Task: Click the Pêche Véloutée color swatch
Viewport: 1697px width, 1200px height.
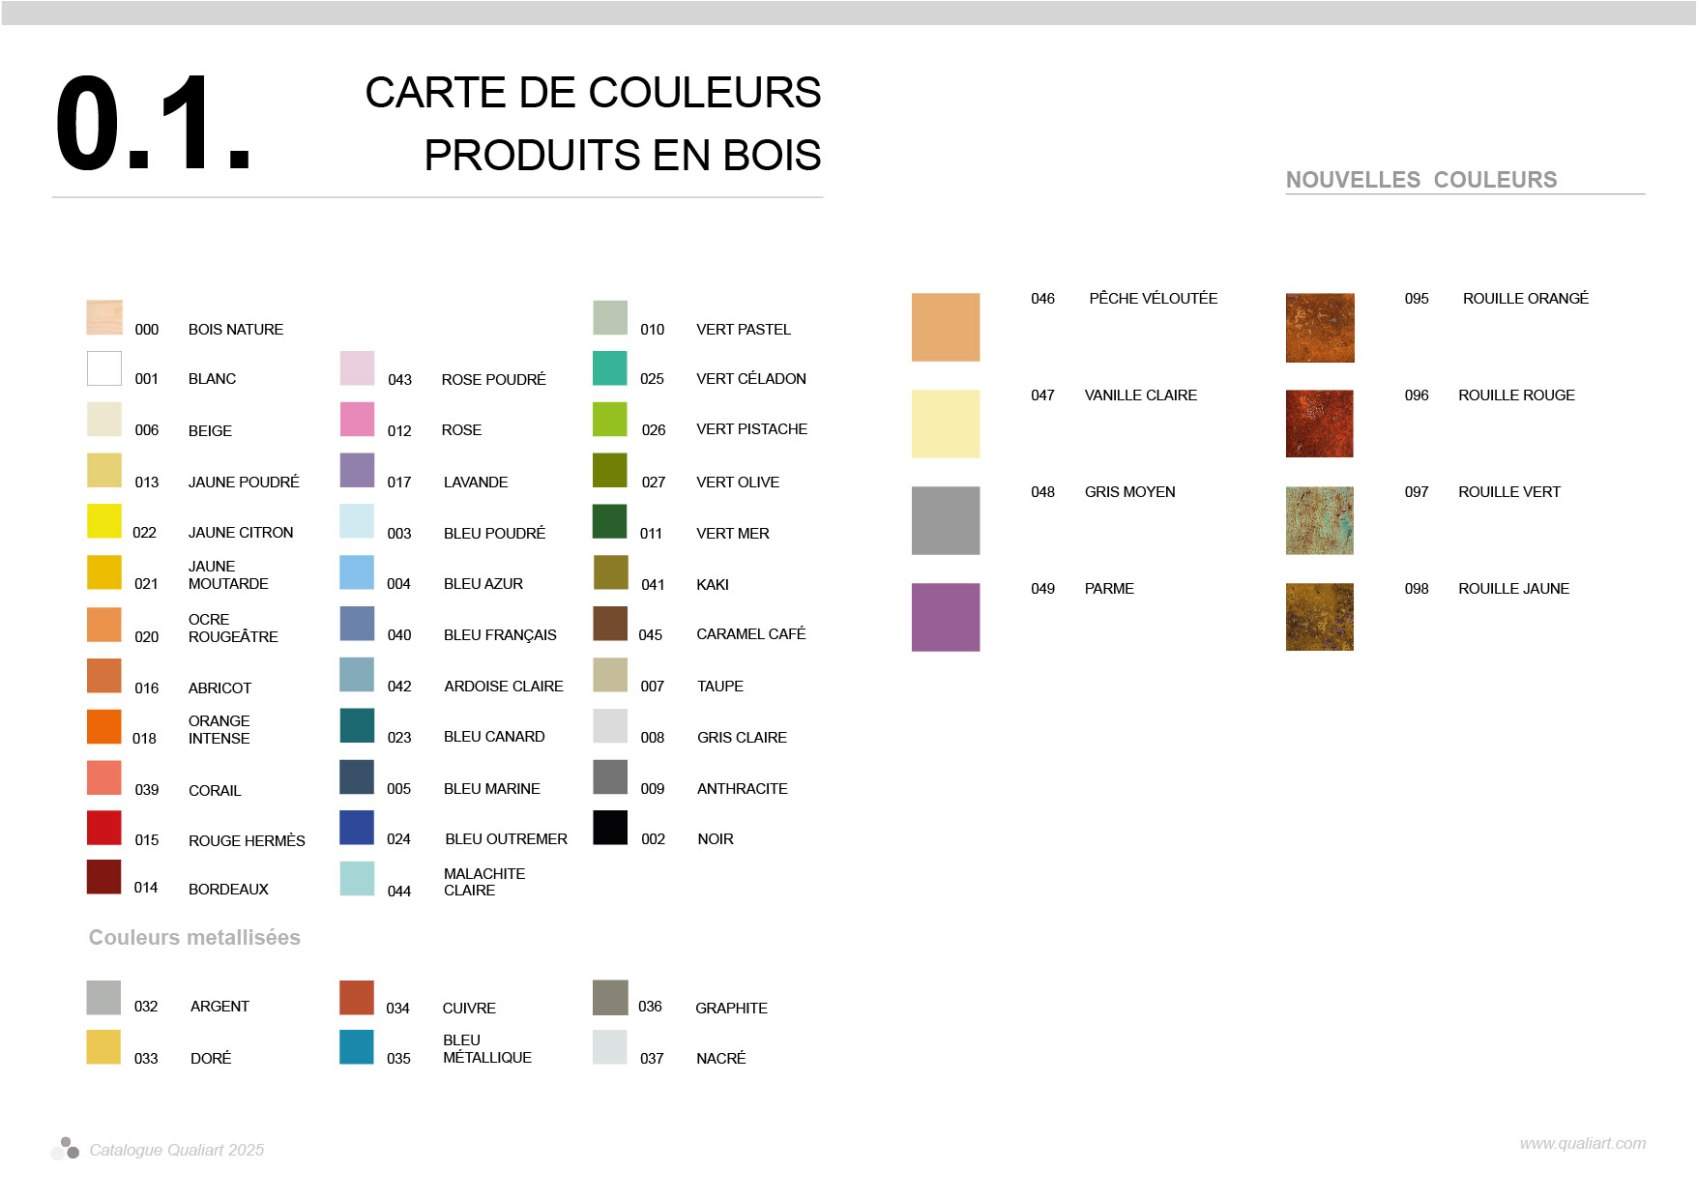Action: point(945,327)
